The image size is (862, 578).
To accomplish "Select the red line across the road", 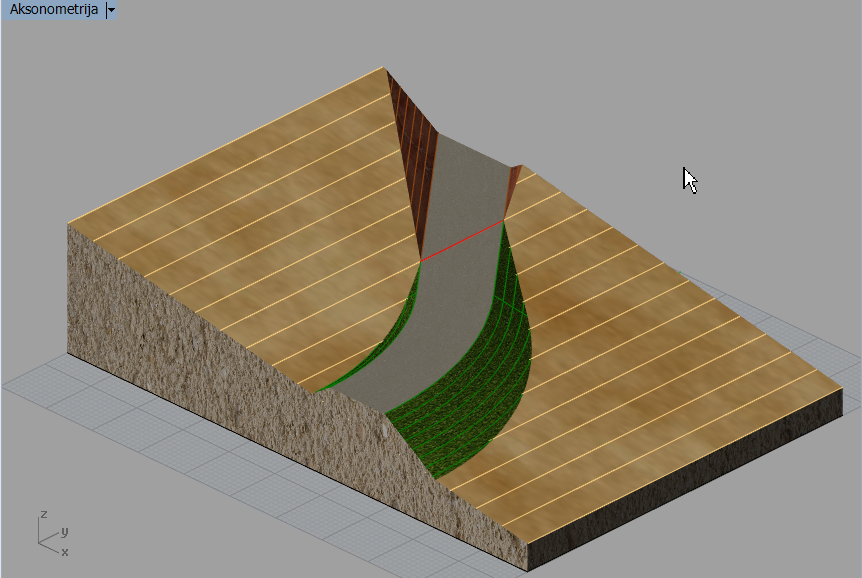I will coord(462,240).
